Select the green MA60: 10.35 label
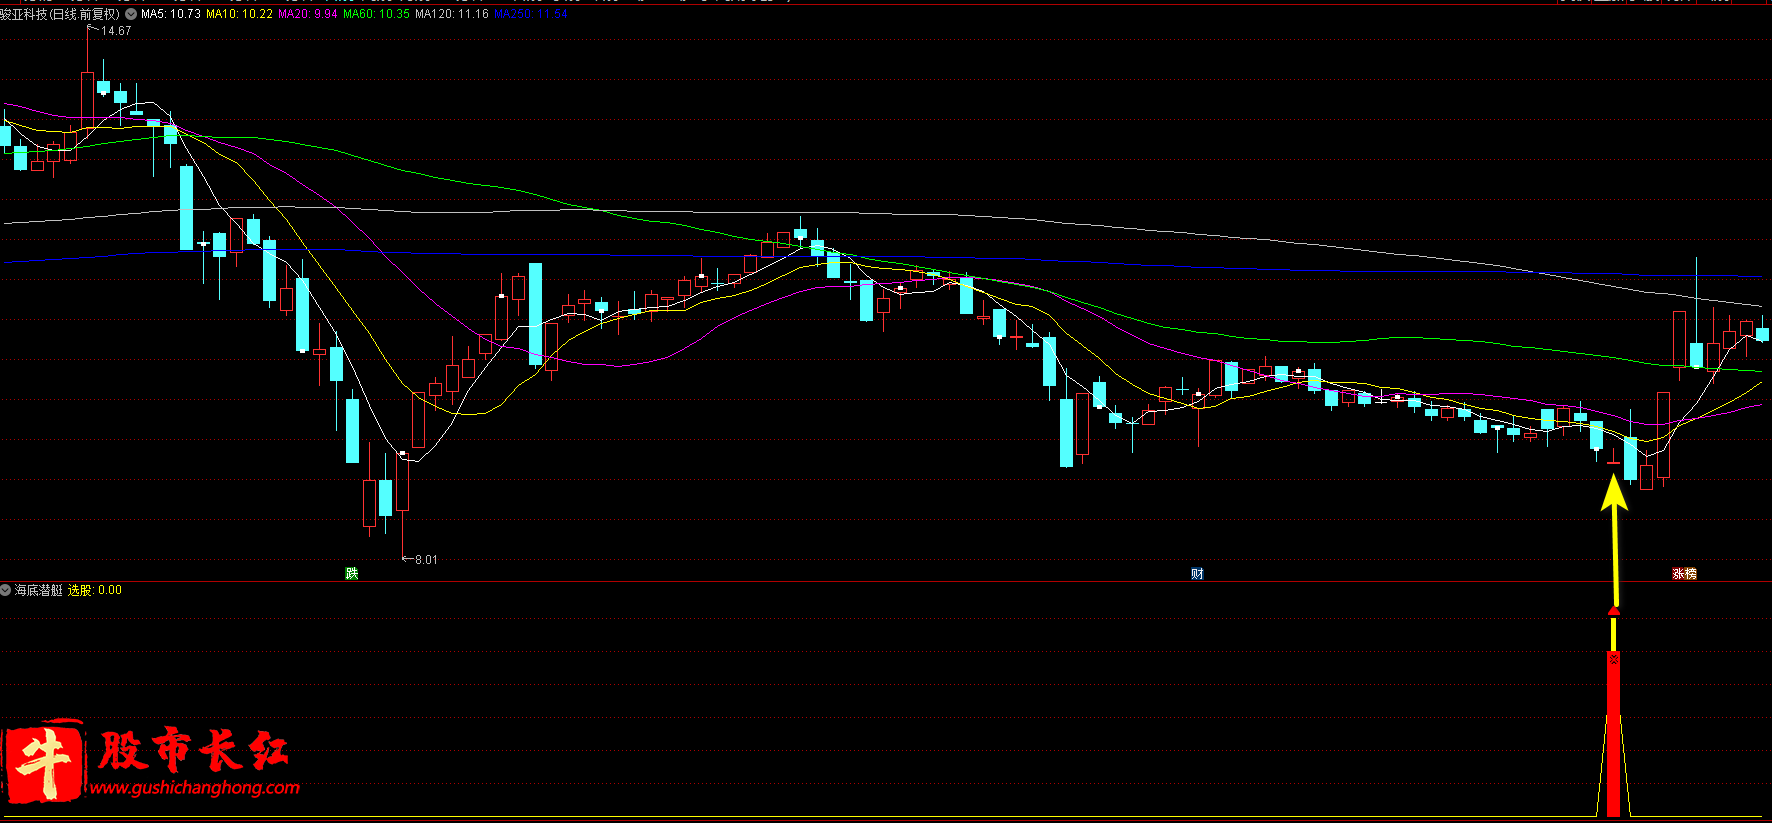The width and height of the screenshot is (1772, 823). tap(376, 14)
